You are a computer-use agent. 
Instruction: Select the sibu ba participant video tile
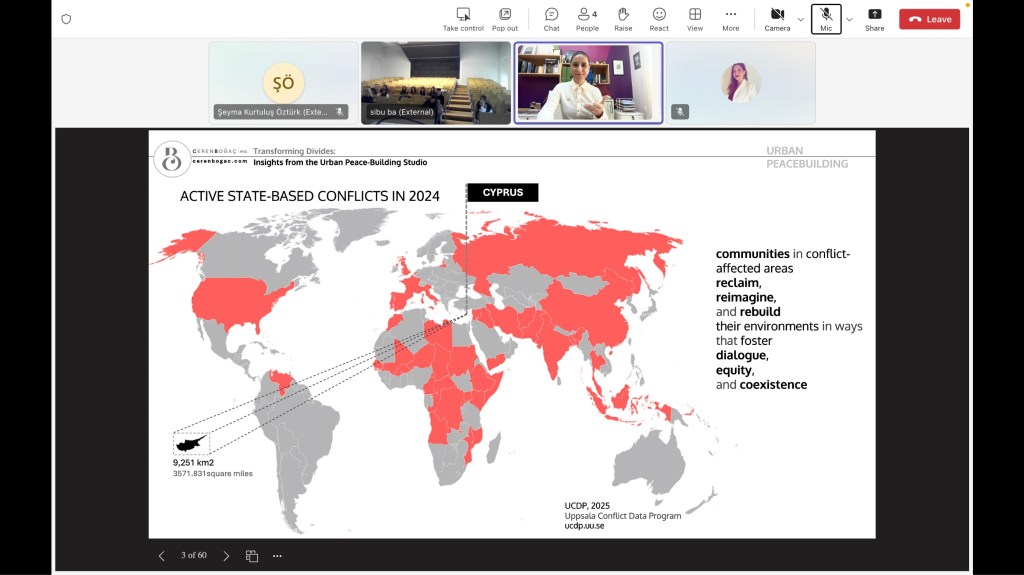point(435,82)
